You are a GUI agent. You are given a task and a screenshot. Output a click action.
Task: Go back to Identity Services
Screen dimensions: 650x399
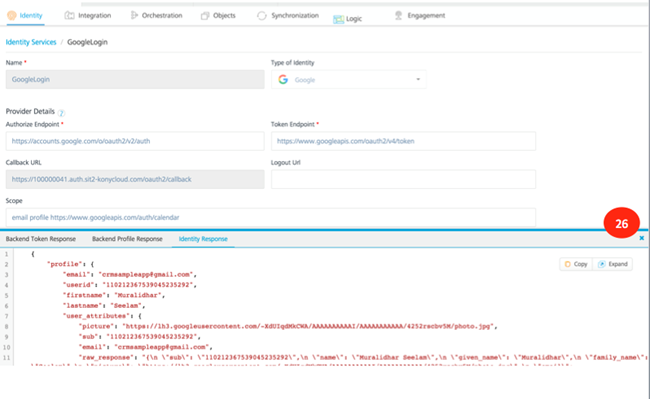(x=31, y=42)
